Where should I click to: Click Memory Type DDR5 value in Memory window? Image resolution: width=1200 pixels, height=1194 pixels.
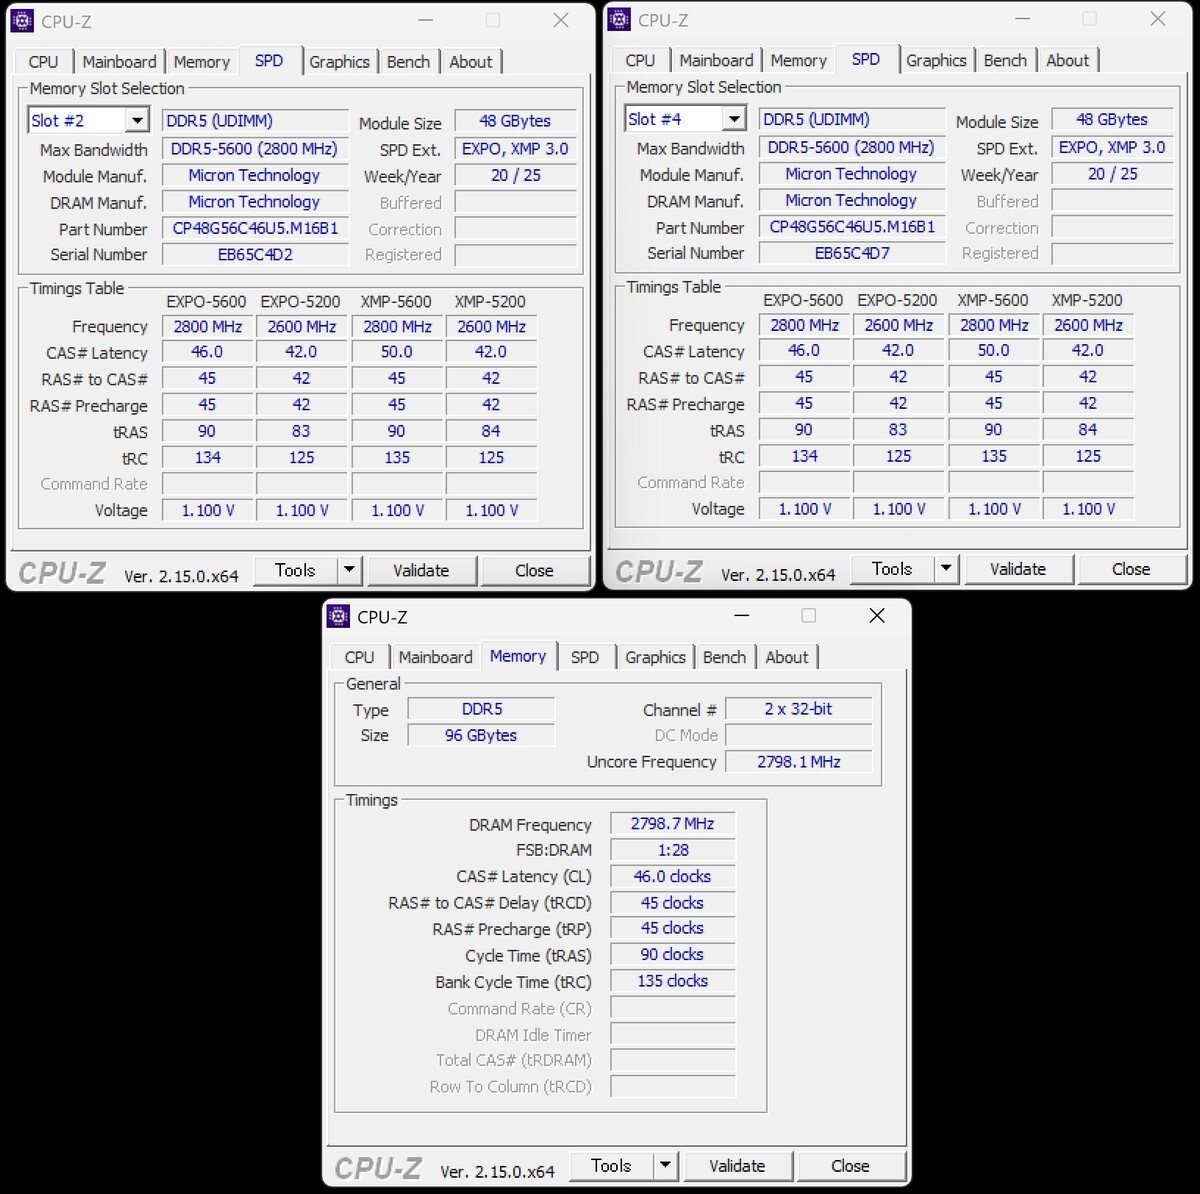(481, 709)
